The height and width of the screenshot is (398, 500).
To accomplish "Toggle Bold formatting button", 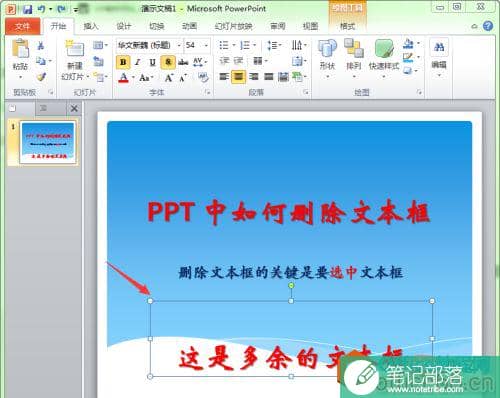I will coord(123,62).
